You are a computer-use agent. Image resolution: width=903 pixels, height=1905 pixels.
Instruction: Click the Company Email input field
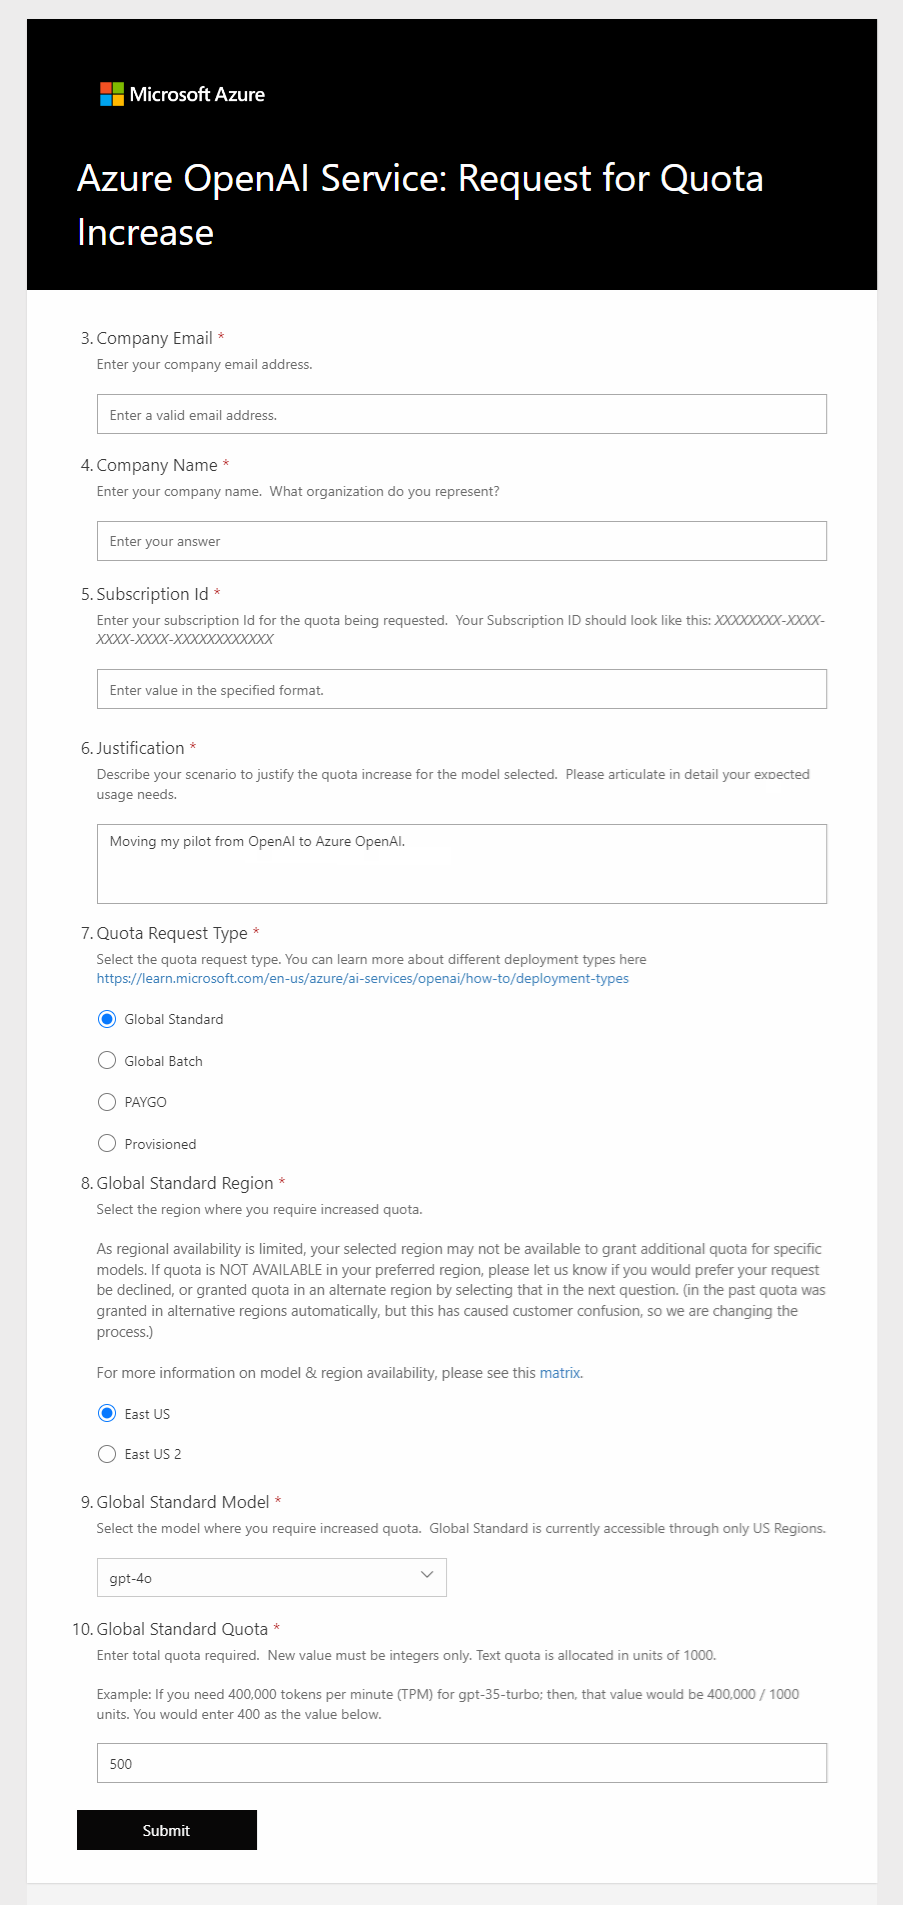click(x=461, y=414)
